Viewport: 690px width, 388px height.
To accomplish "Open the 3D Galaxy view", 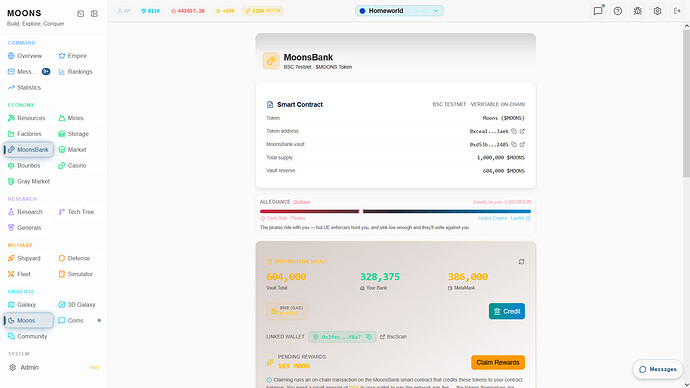I will click(77, 304).
